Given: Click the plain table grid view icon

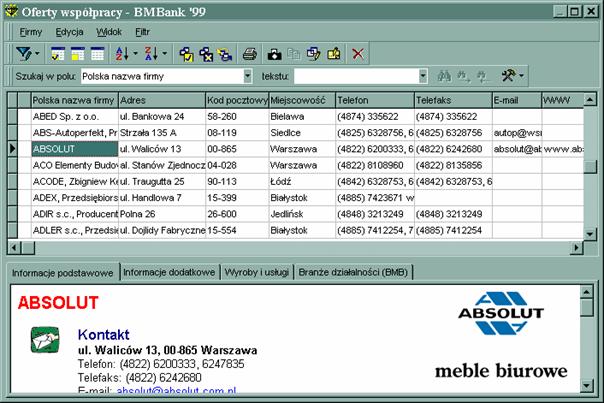Looking at the screenshot, I should click(x=97, y=54).
